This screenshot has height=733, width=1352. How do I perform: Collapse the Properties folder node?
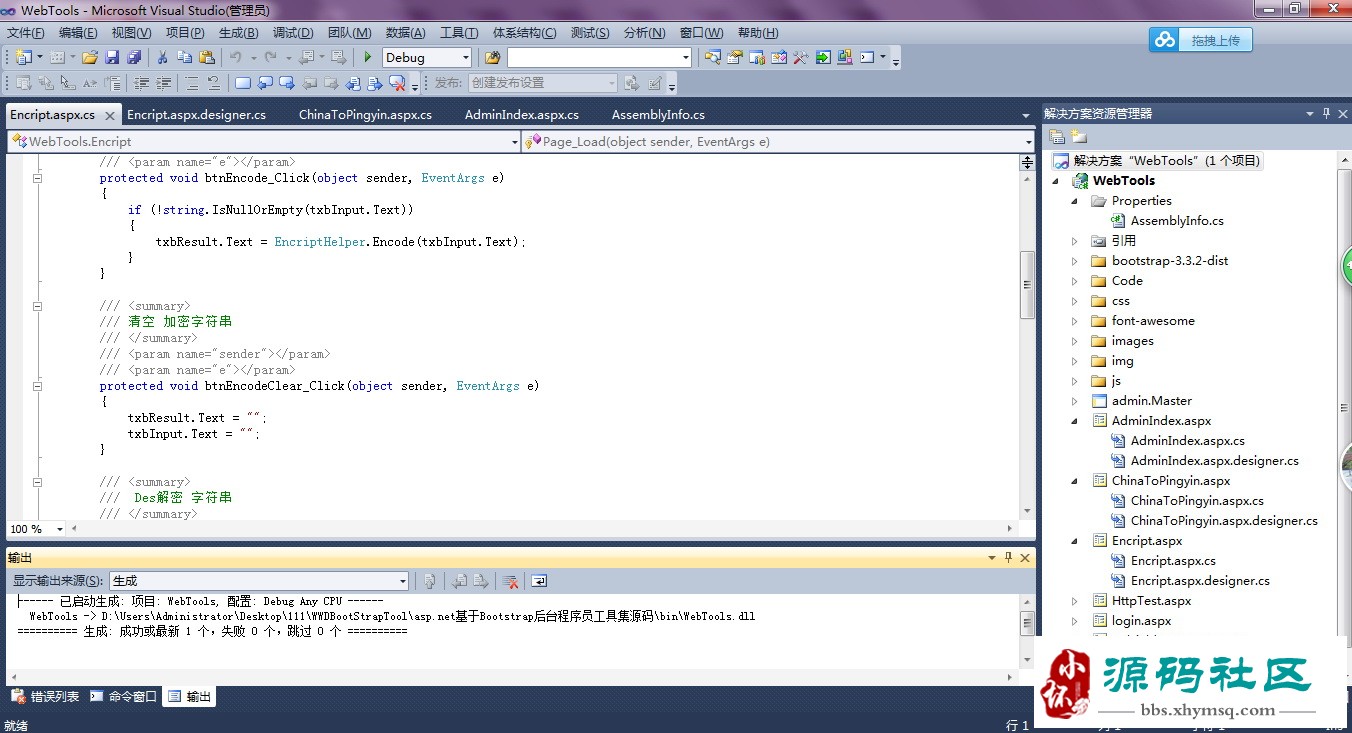pos(1075,201)
